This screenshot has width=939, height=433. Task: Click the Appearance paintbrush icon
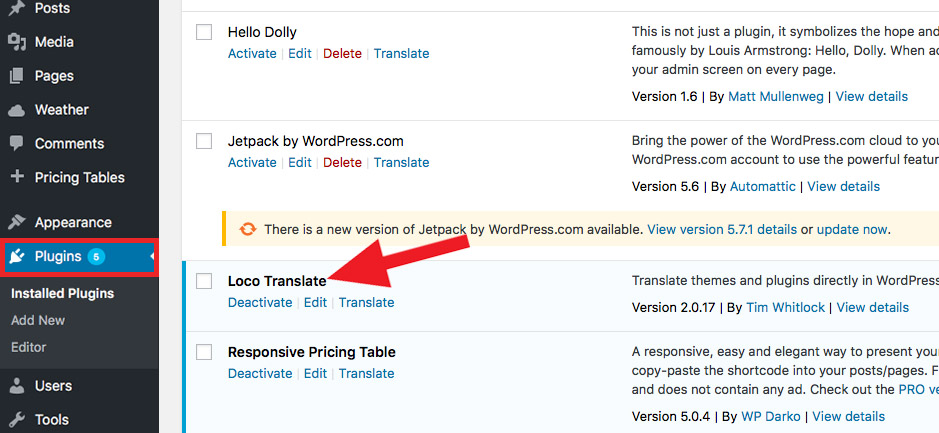click(17, 222)
